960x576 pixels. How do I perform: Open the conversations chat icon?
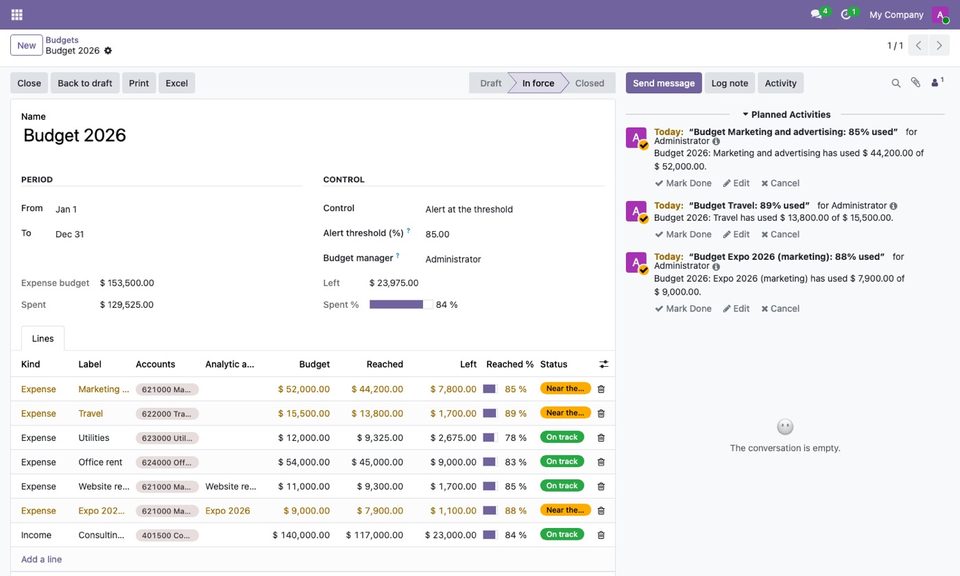(817, 14)
